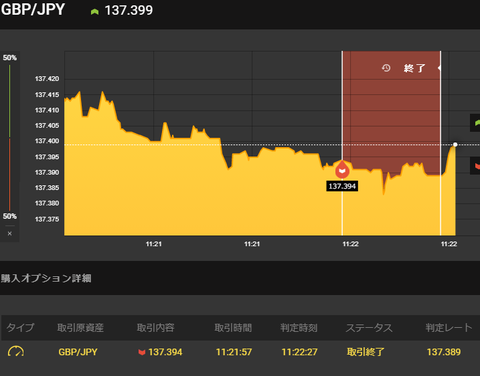Click the lower 50% sentiment label
Image resolution: width=480 pixels, height=376 pixels.
10,216
